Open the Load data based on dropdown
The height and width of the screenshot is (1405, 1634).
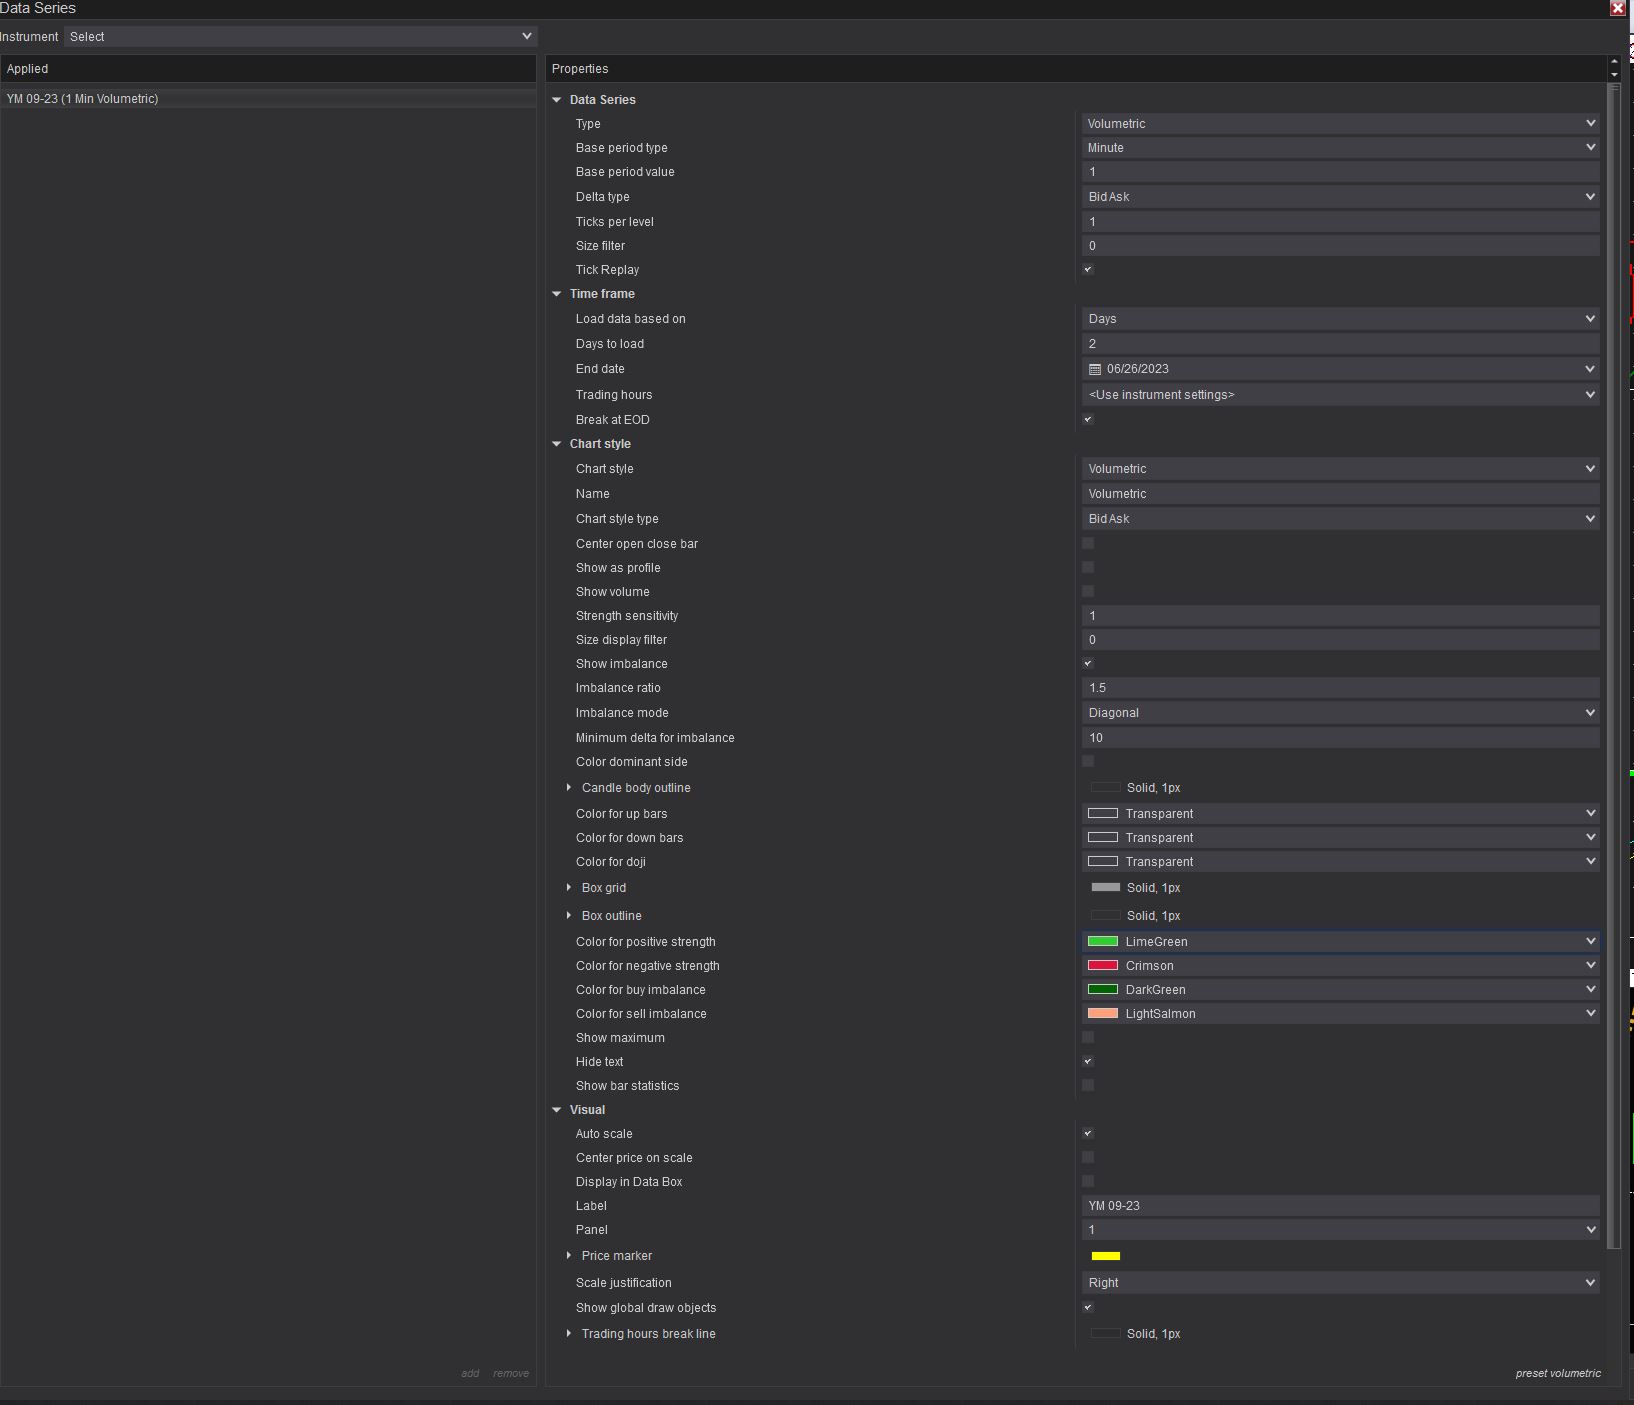[x=1340, y=319]
